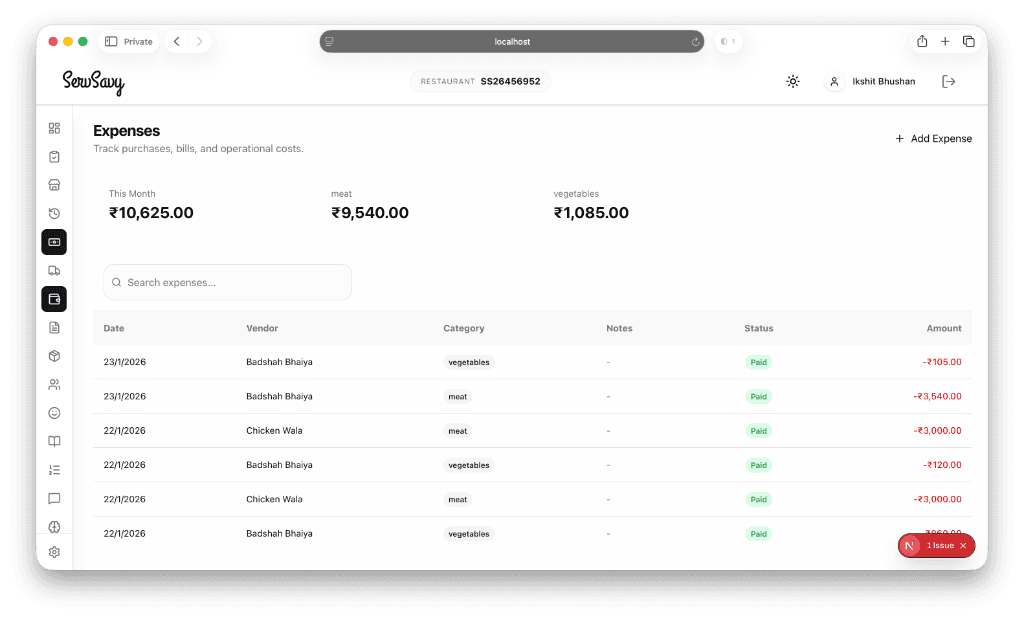Screen dimensions: 1024x618
Task: Open deliveries using the truck icon
Action: (54, 270)
